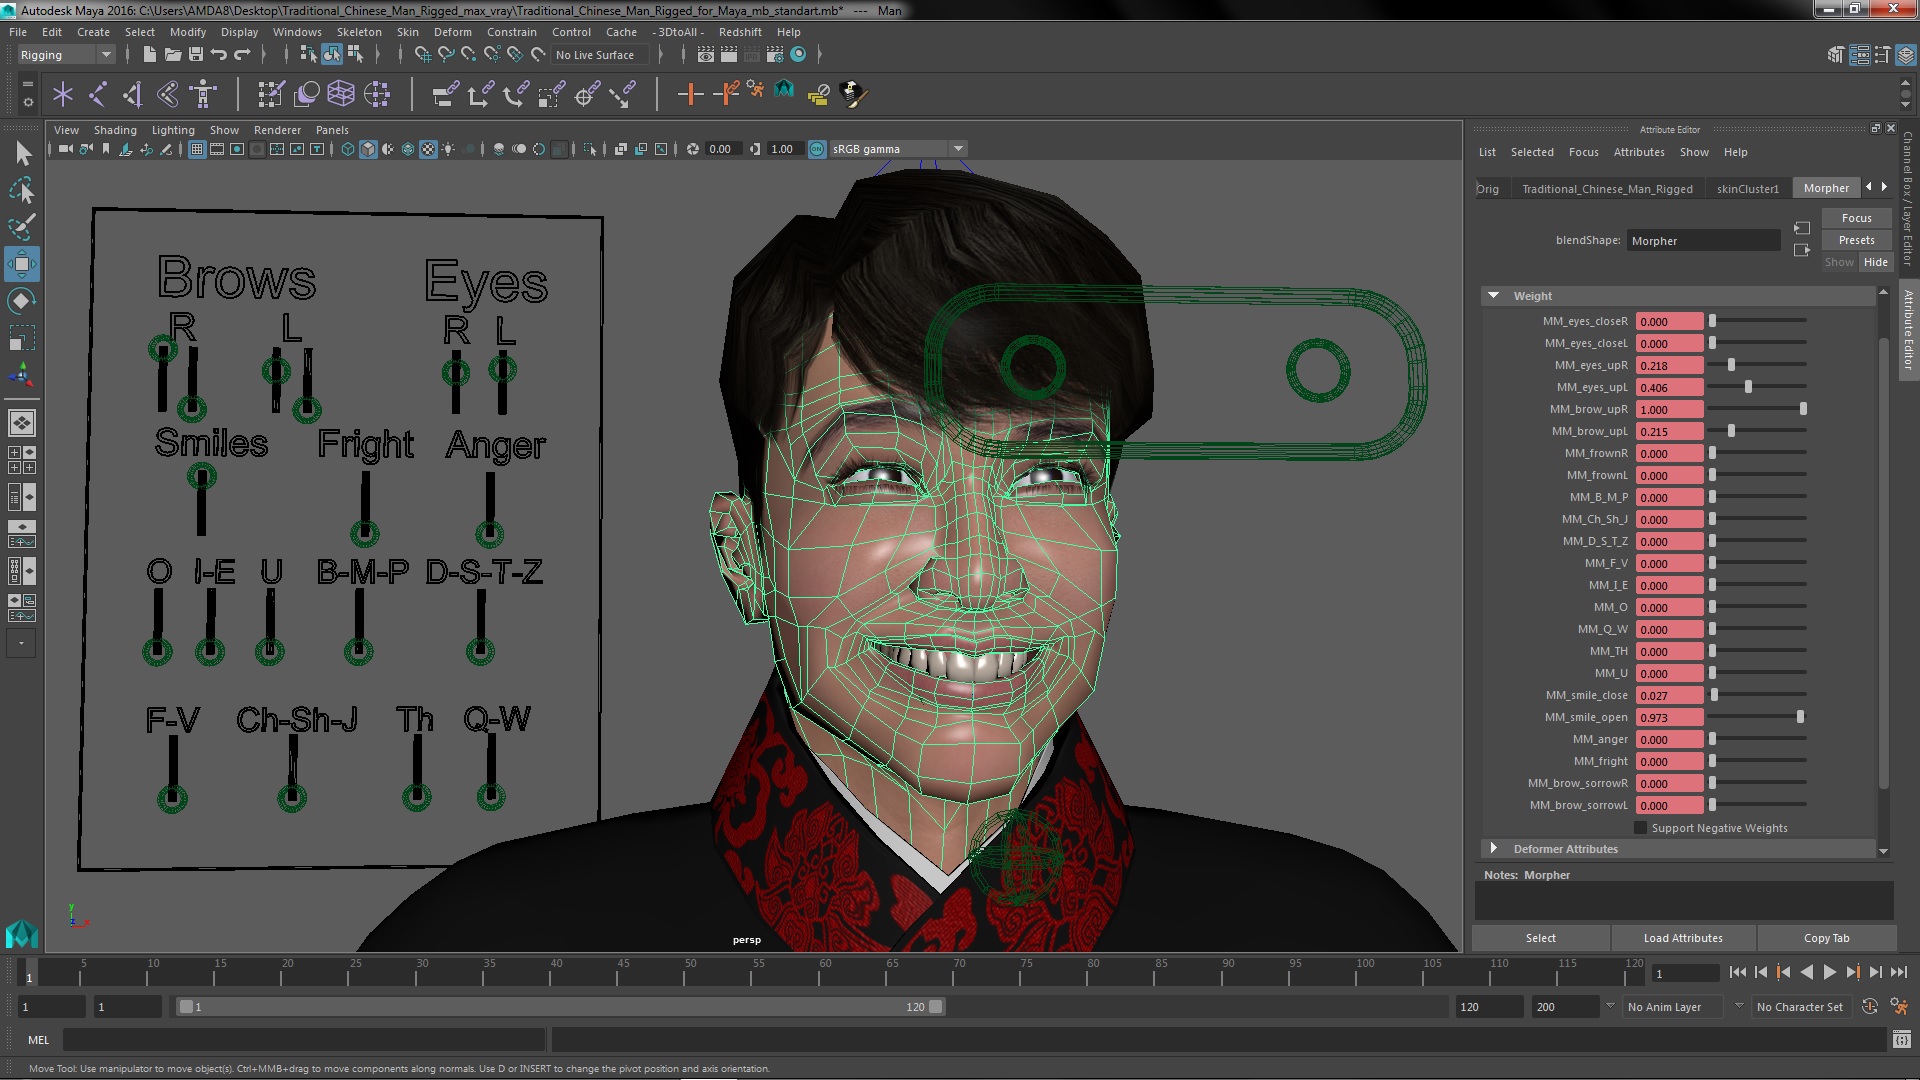Click the Save scene icon
The width and height of the screenshot is (1920, 1080).
pyautogui.click(x=196, y=55)
